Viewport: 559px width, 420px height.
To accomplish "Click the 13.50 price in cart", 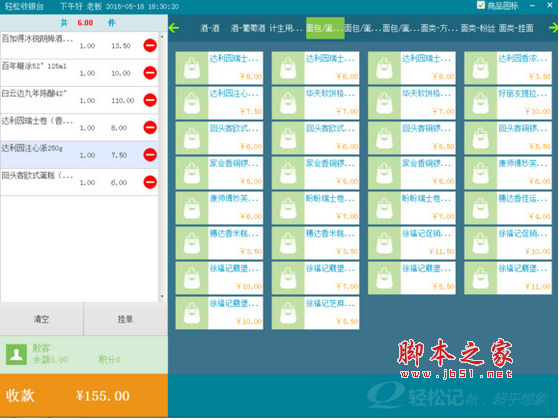I will pyautogui.click(x=121, y=46).
